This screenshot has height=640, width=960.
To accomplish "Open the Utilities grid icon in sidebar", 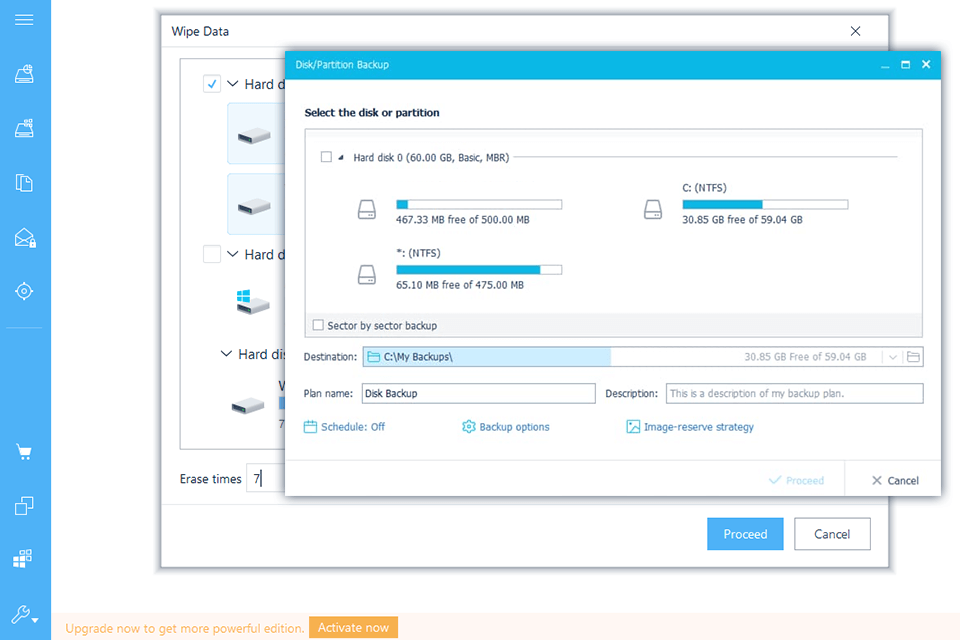I will [25, 558].
